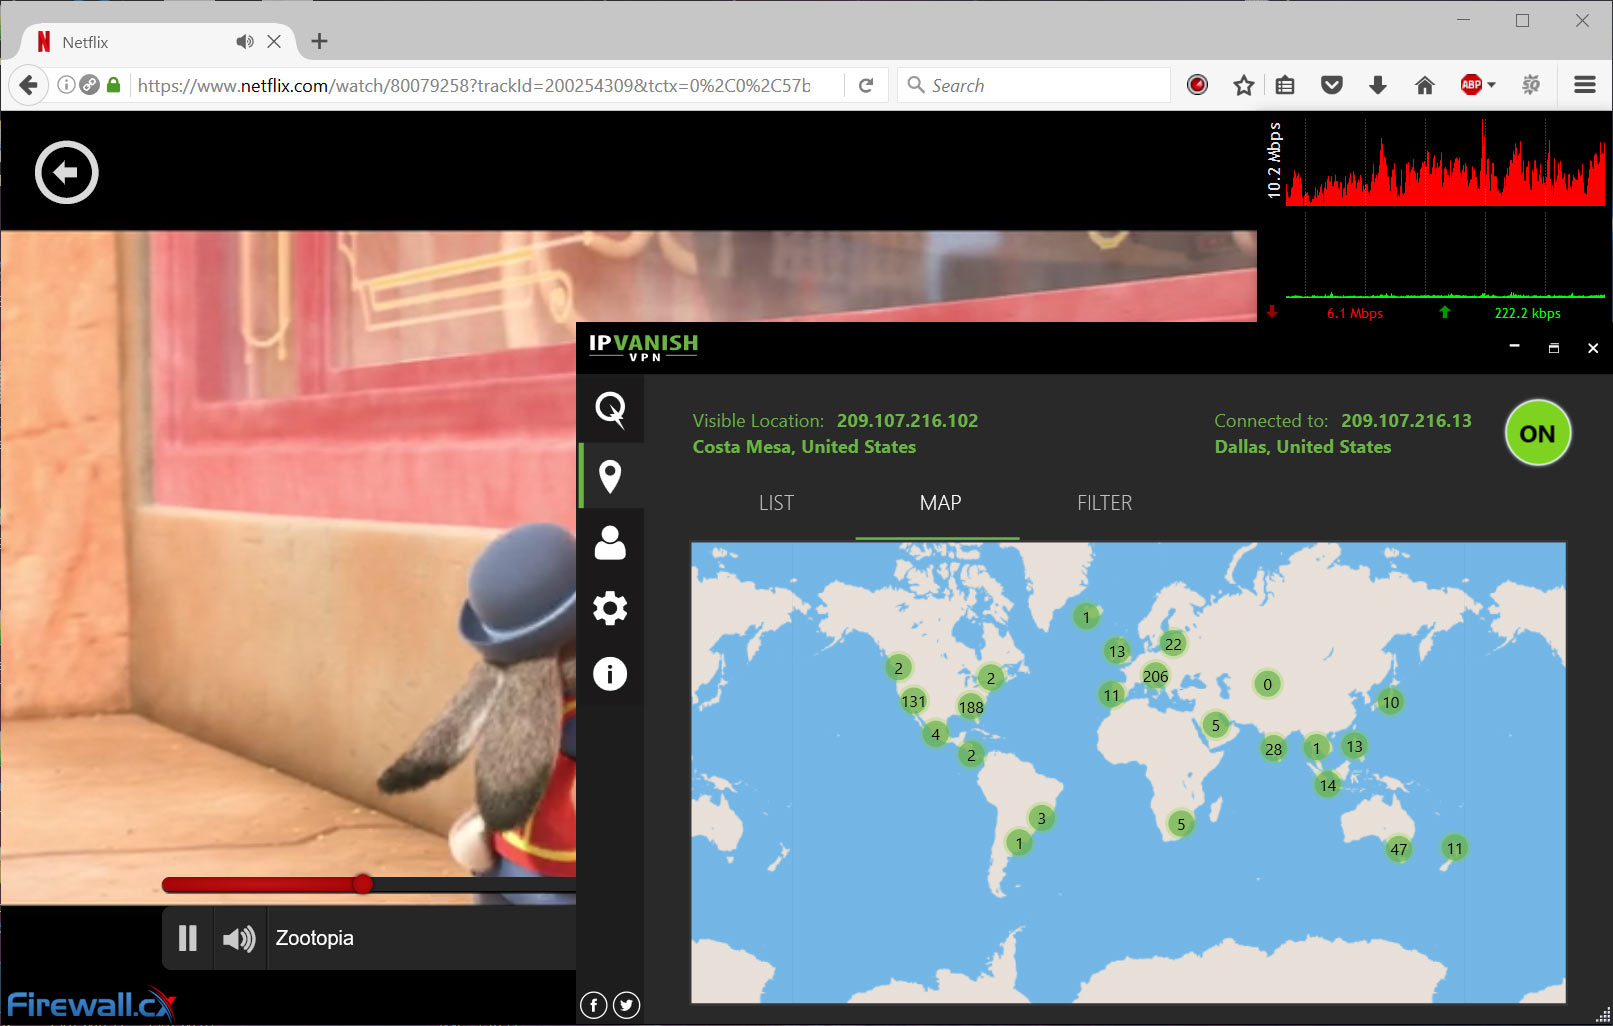Screen dimensions: 1613x1026
Task: Open the IPVanish Quick Connect icon
Action: [x=610, y=409]
